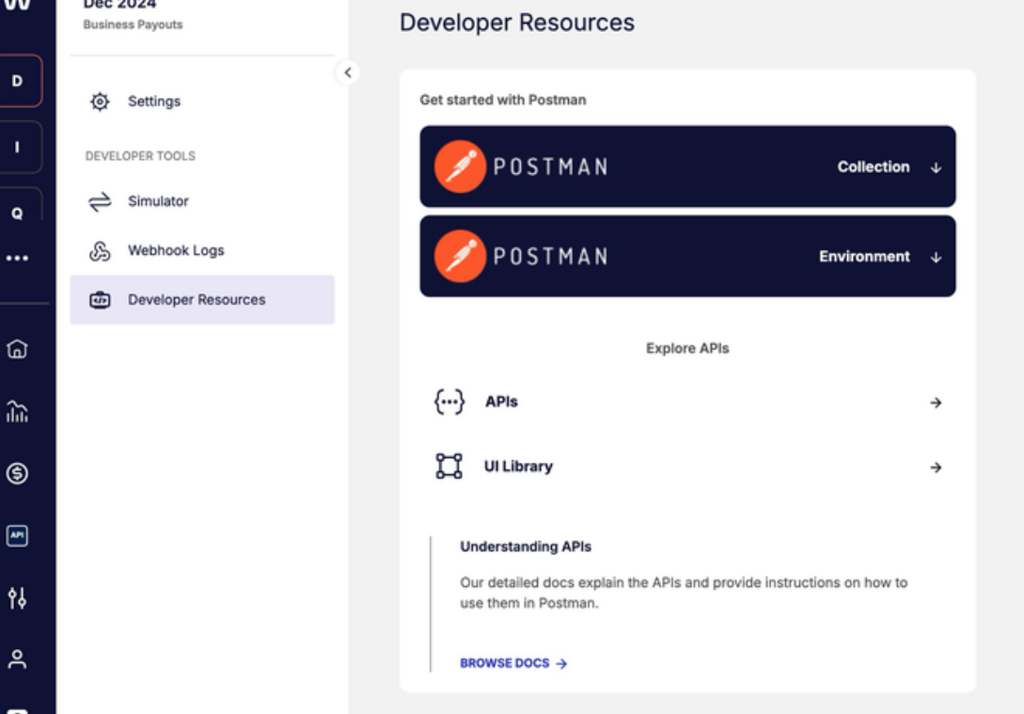The width and height of the screenshot is (1024, 714).
Task: Collapse the sidebar with chevron button
Action: [347, 72]
